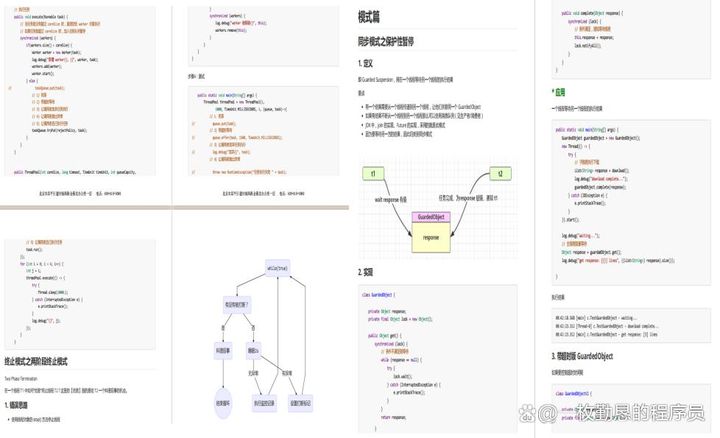This screenshot has width=720, height=438.
Task: Click the 无异常 edge label in flowchart
Action: pos(253,373)
